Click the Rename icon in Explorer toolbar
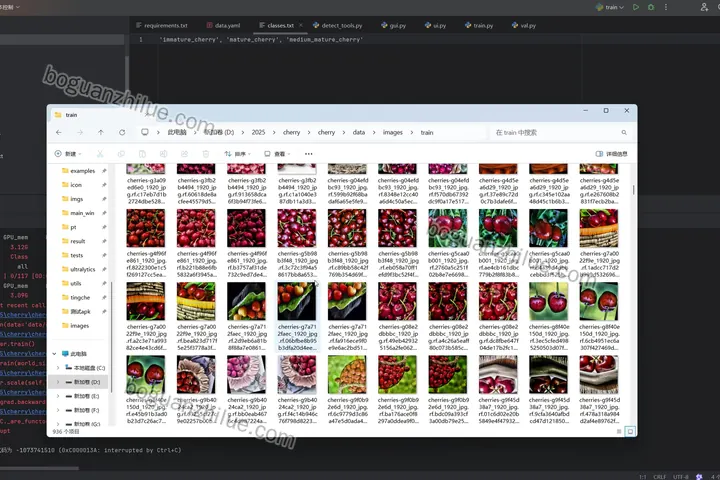The image size is (720, 480). tap(163, 154)
